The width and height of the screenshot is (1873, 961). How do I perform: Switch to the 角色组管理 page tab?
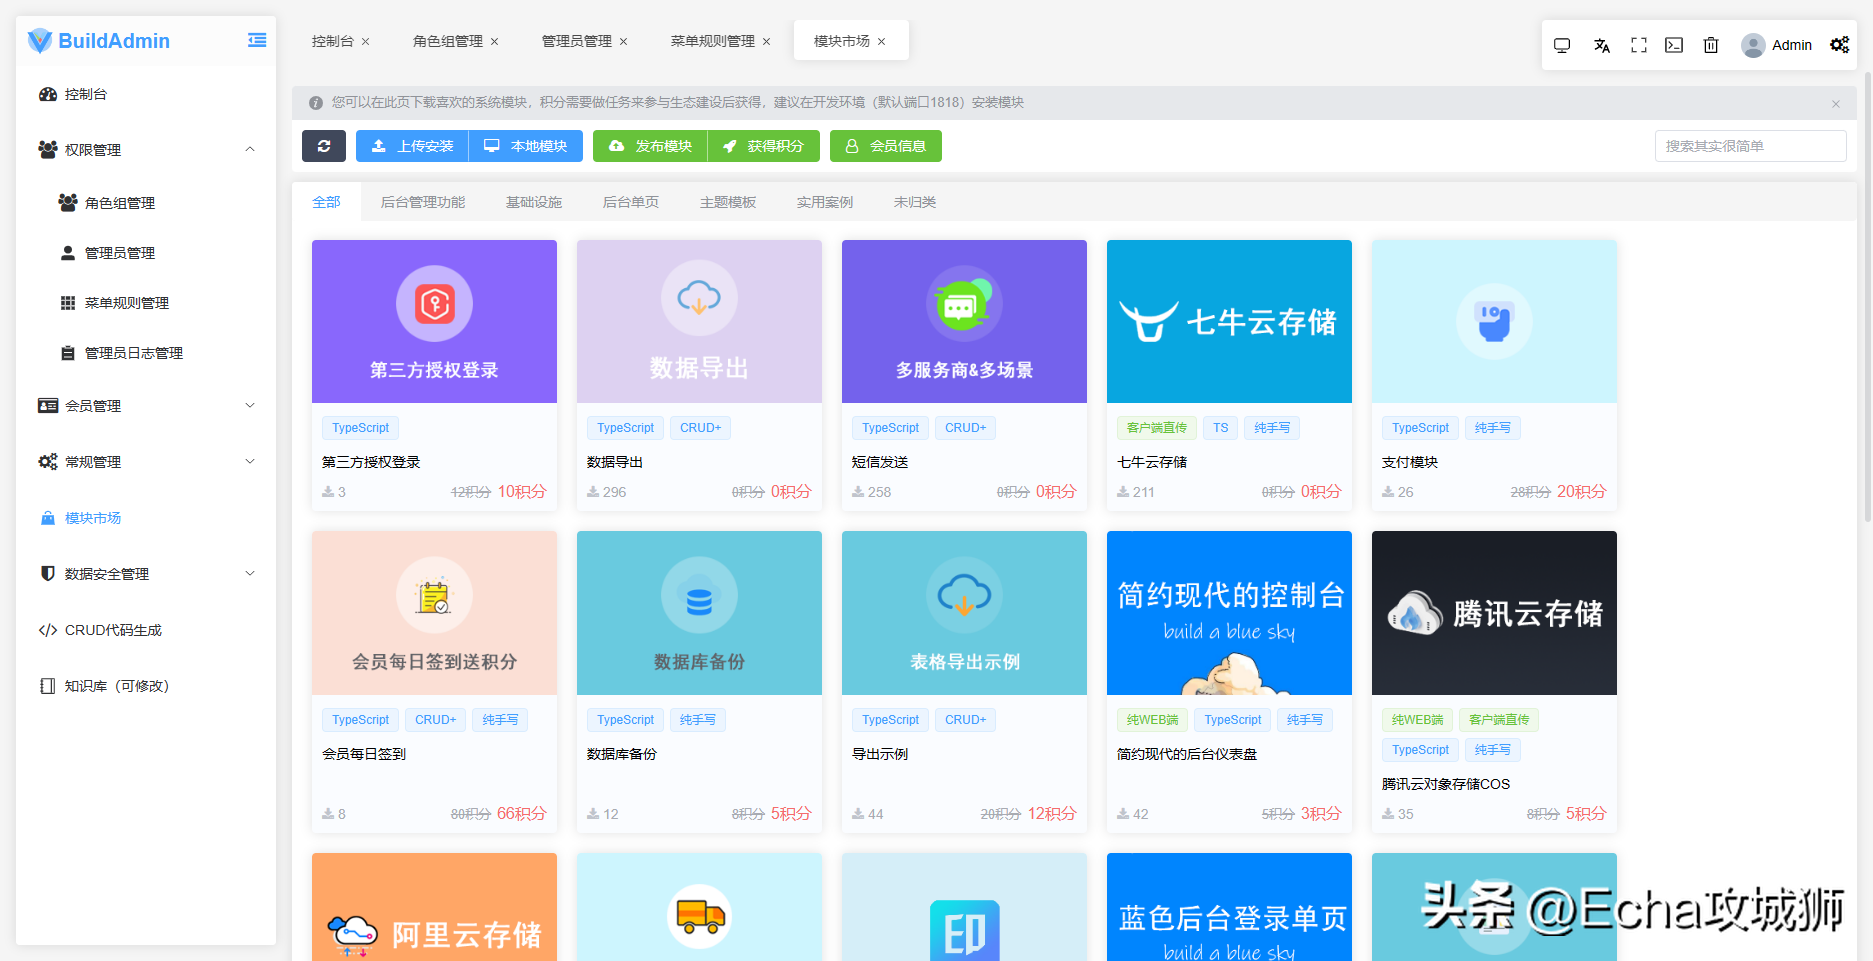(x=448, y=41)
